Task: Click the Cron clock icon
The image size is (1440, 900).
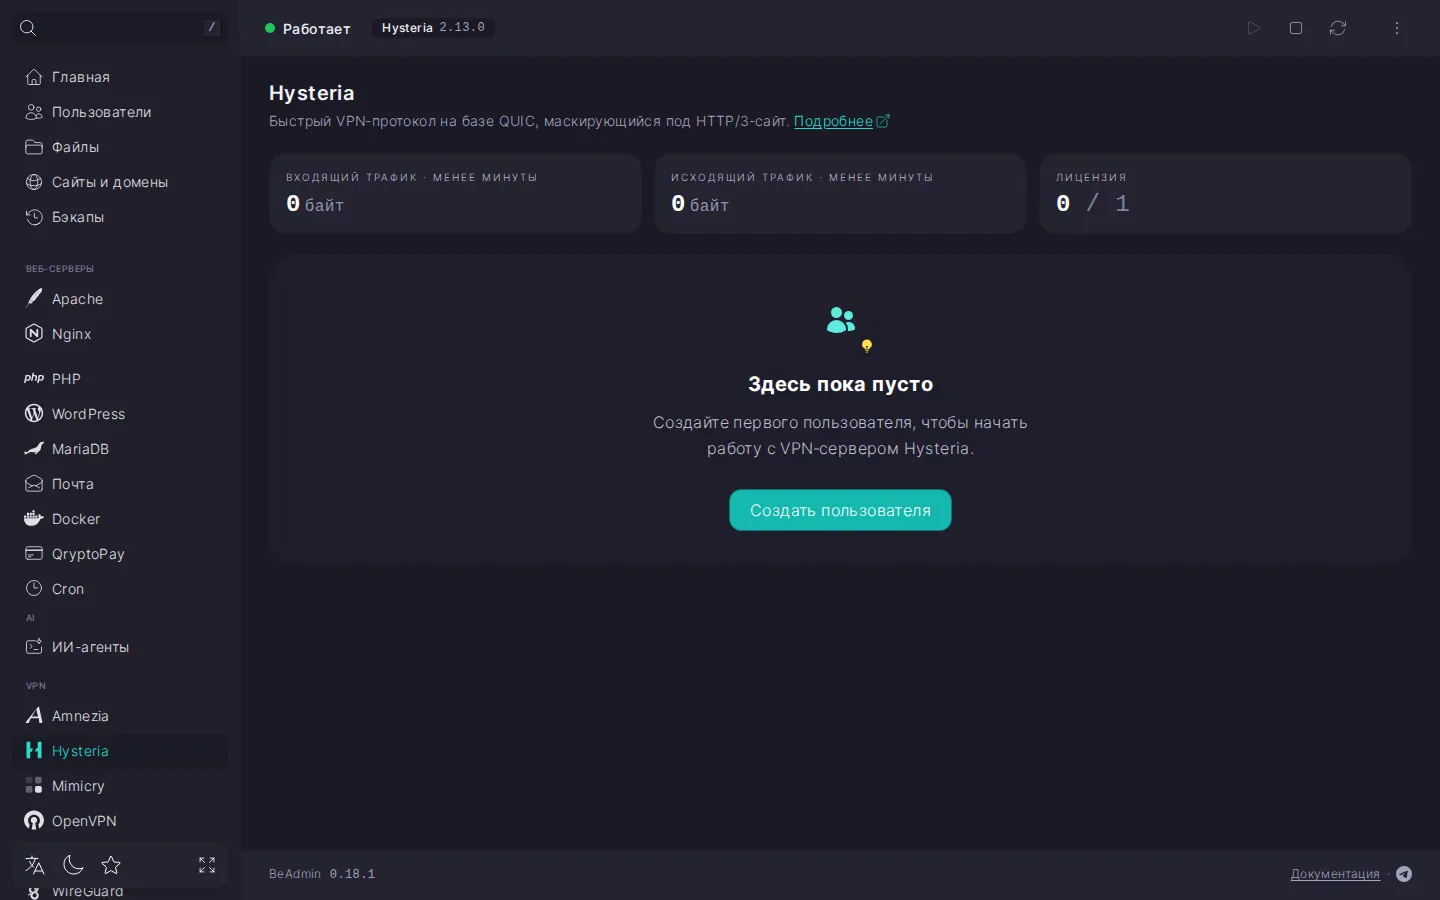Action: 34,588
